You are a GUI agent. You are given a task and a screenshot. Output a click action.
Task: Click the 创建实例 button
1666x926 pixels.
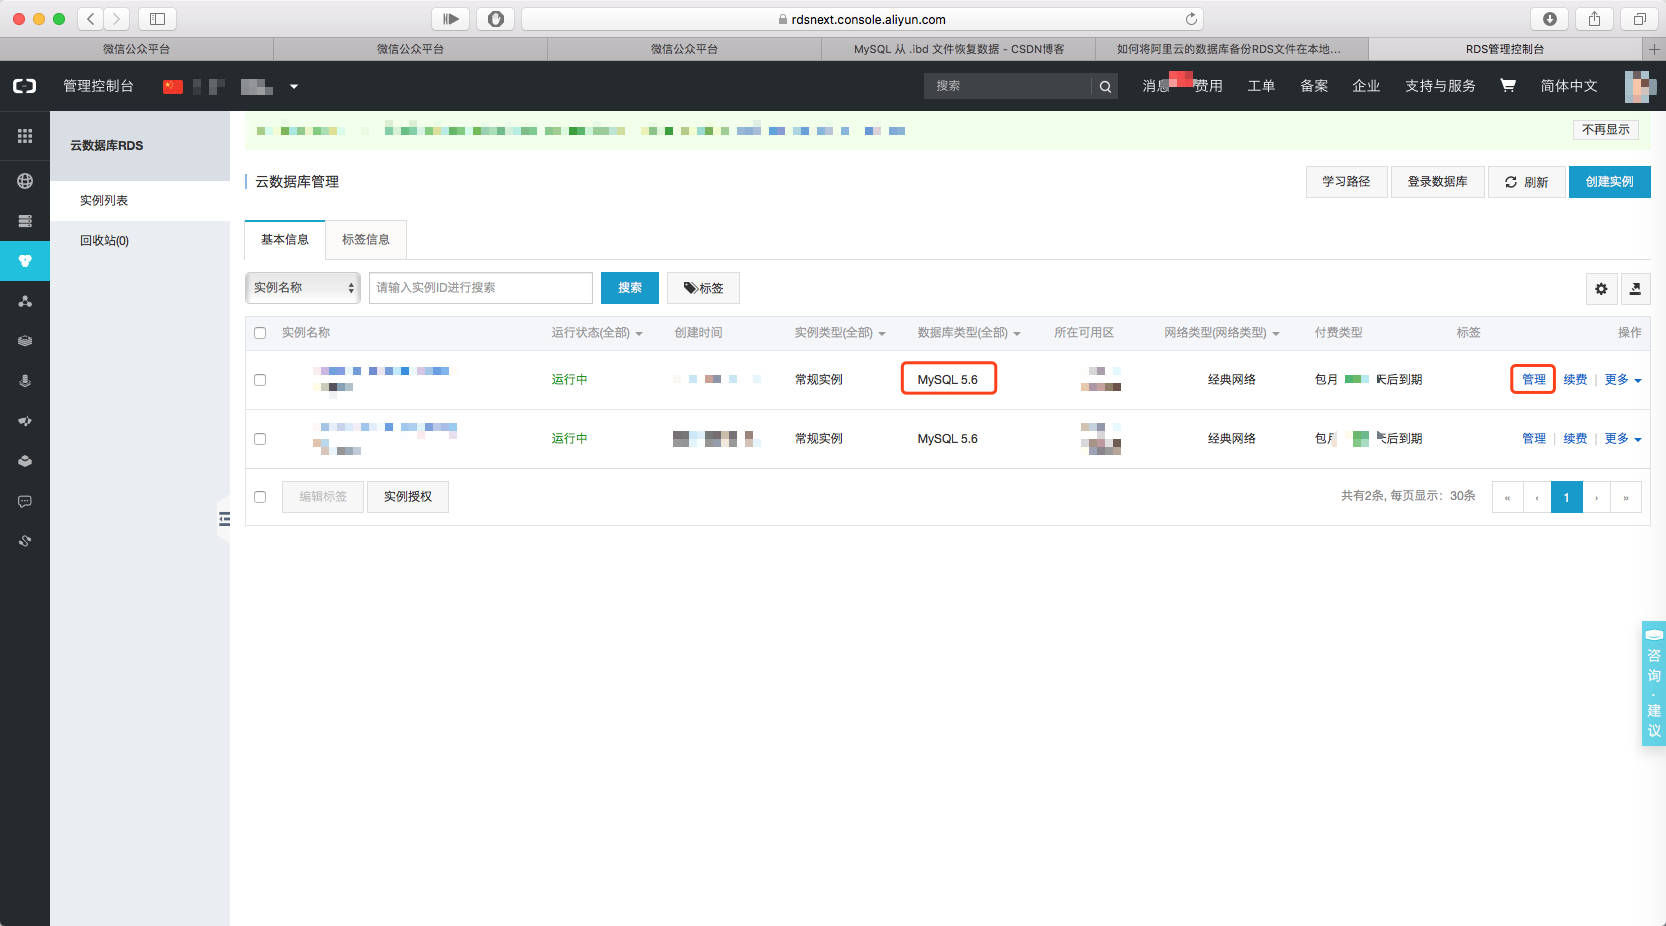point(1609,182)
